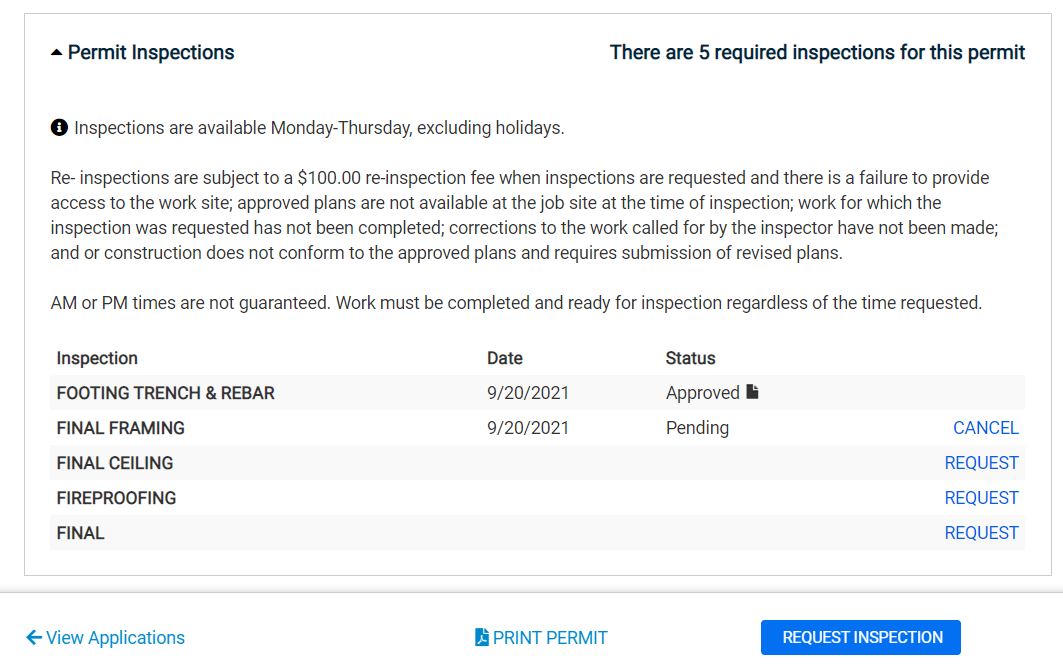Click the back arrow beside View Applications
The width and height of the screenshot is (1063, 670).
pyautogui.click(x=33, y=637)
